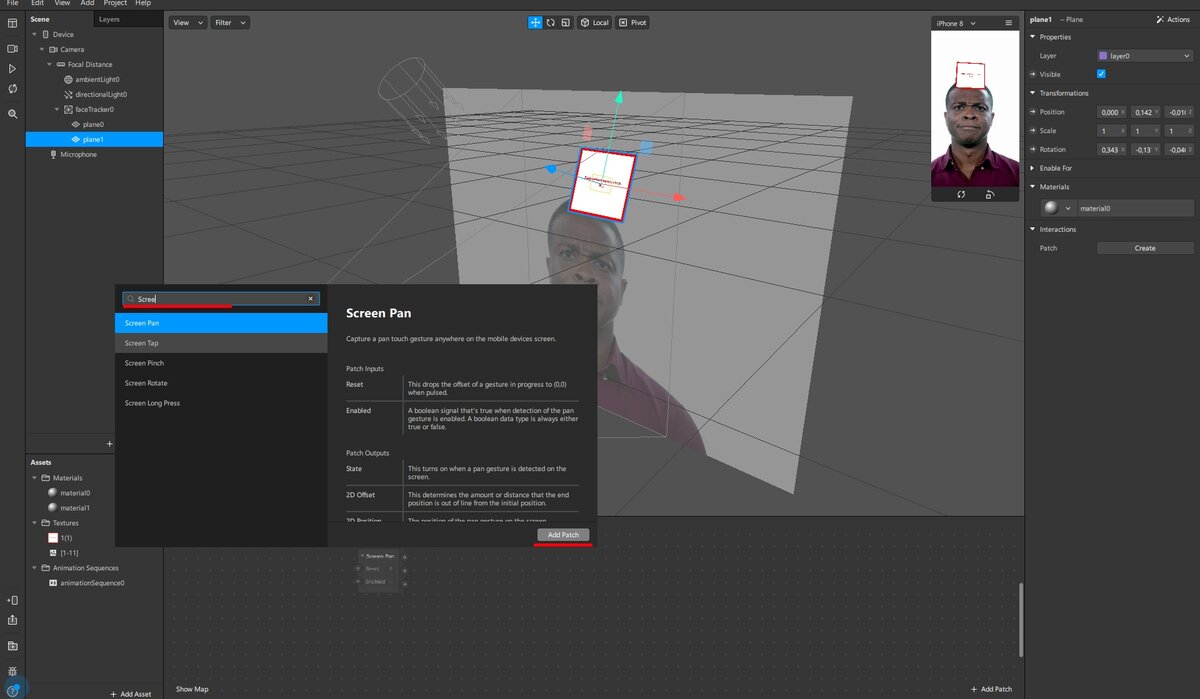Open the bug report icon

(x=12, y=671)
